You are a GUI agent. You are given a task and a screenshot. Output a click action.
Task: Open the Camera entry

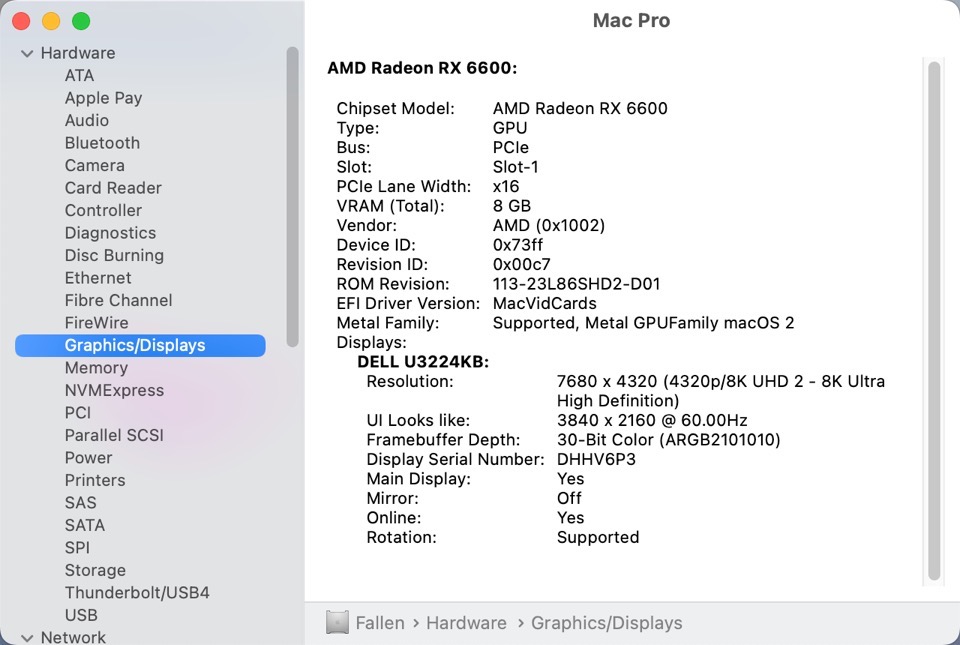[x=95, y=165]
